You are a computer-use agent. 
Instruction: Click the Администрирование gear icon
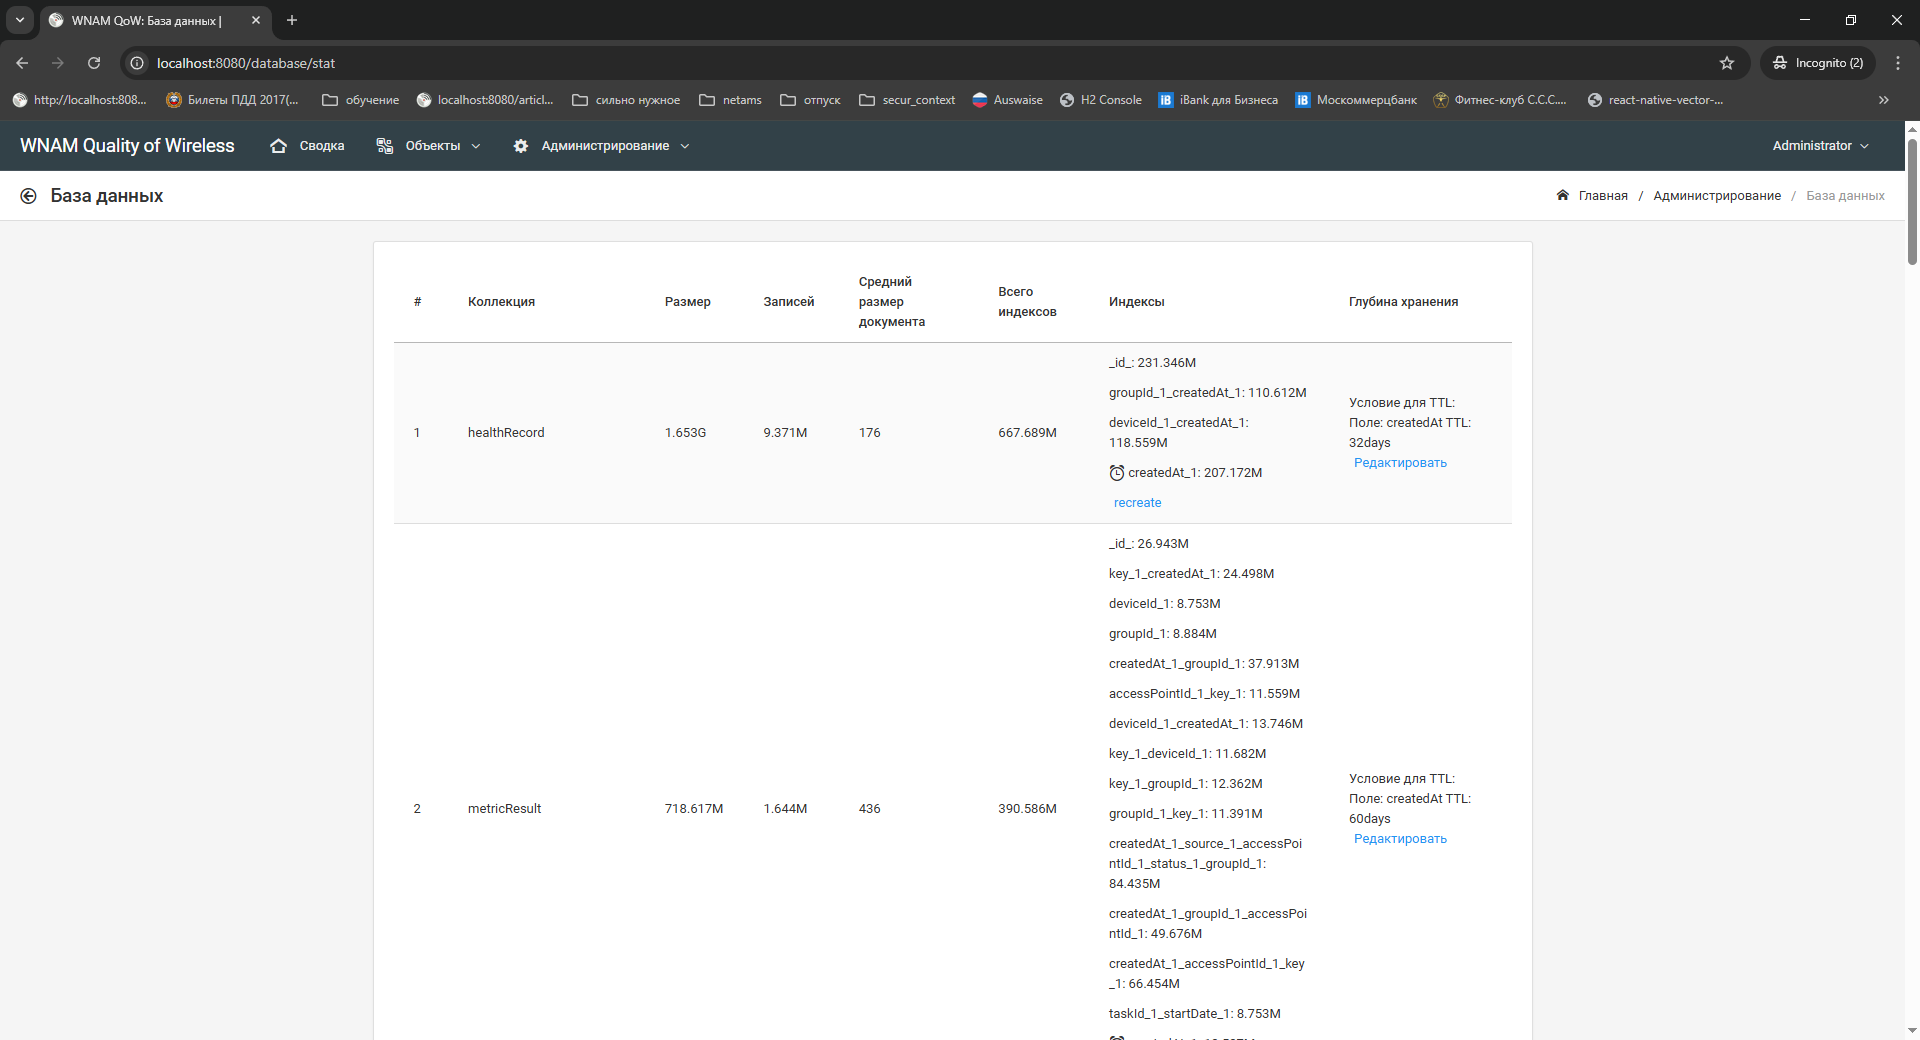pyautogui.click(x=520, y=146)
